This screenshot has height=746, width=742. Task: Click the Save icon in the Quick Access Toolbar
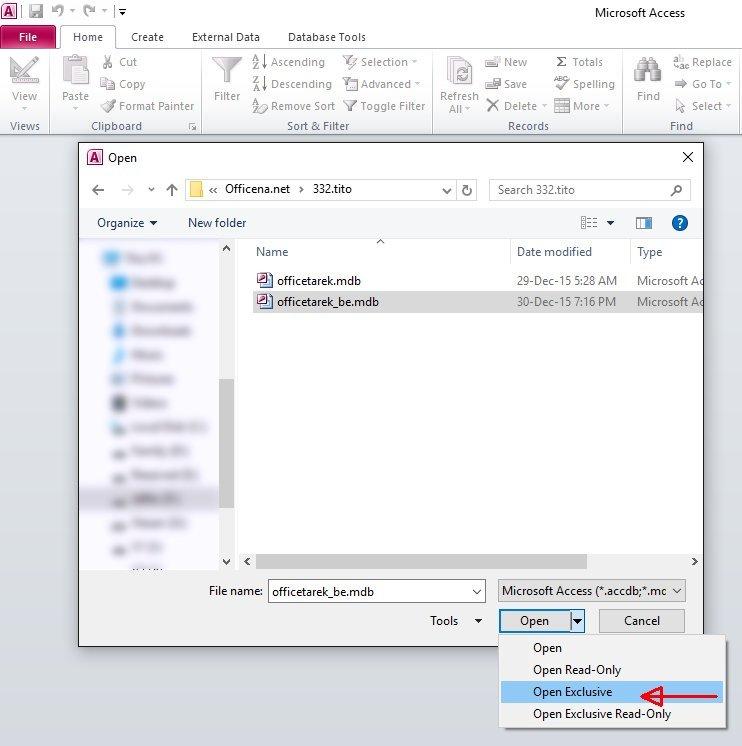[x=36, y=10]
